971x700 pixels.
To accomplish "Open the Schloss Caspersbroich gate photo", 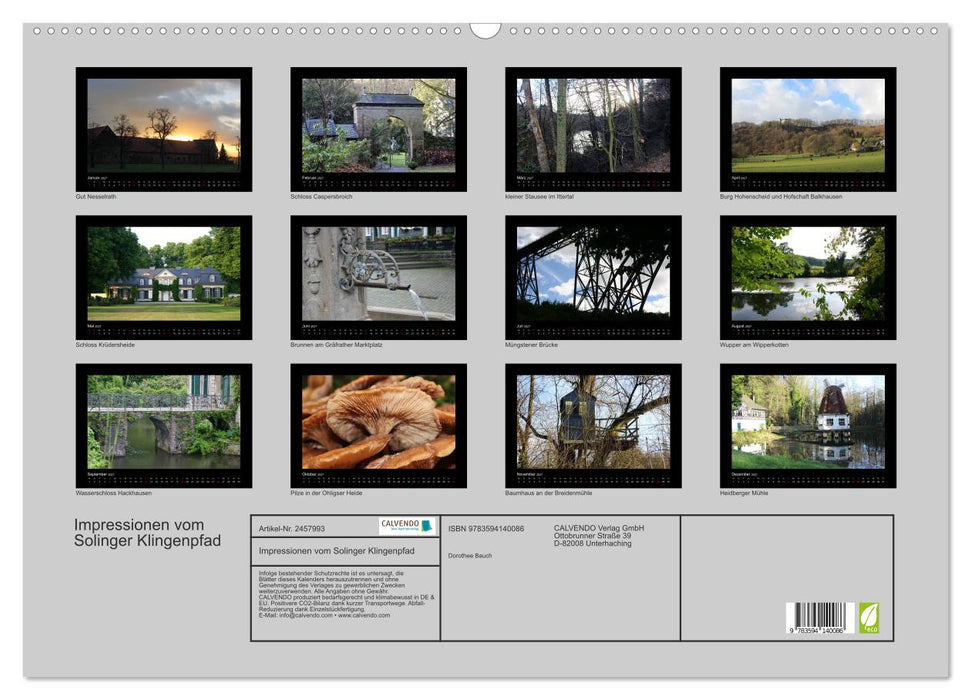I will 378,129.
